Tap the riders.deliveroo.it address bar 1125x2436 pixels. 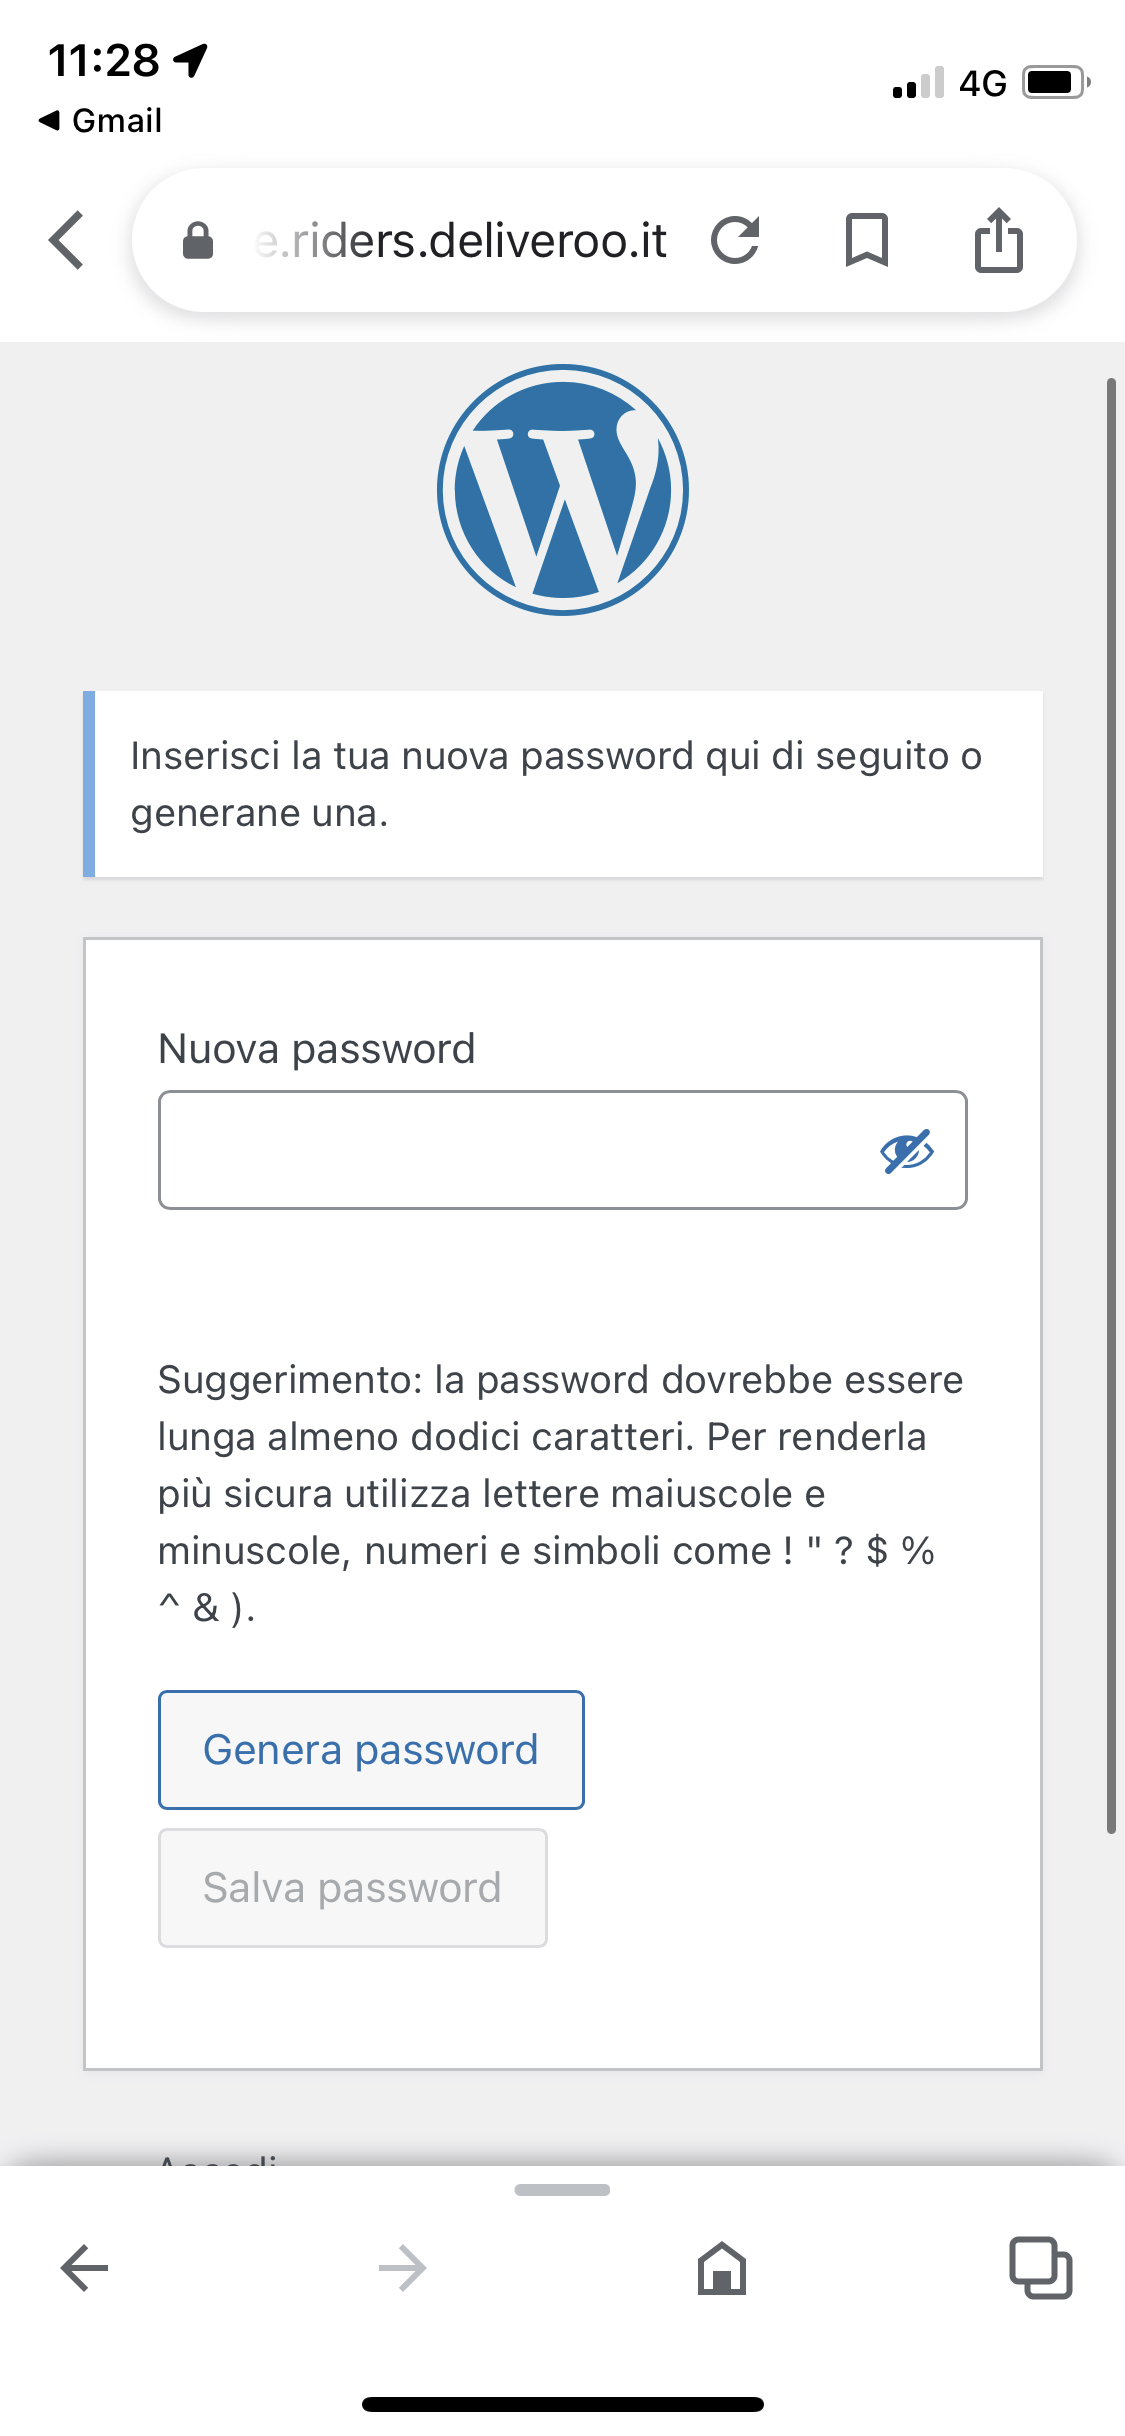pos(460,240)
